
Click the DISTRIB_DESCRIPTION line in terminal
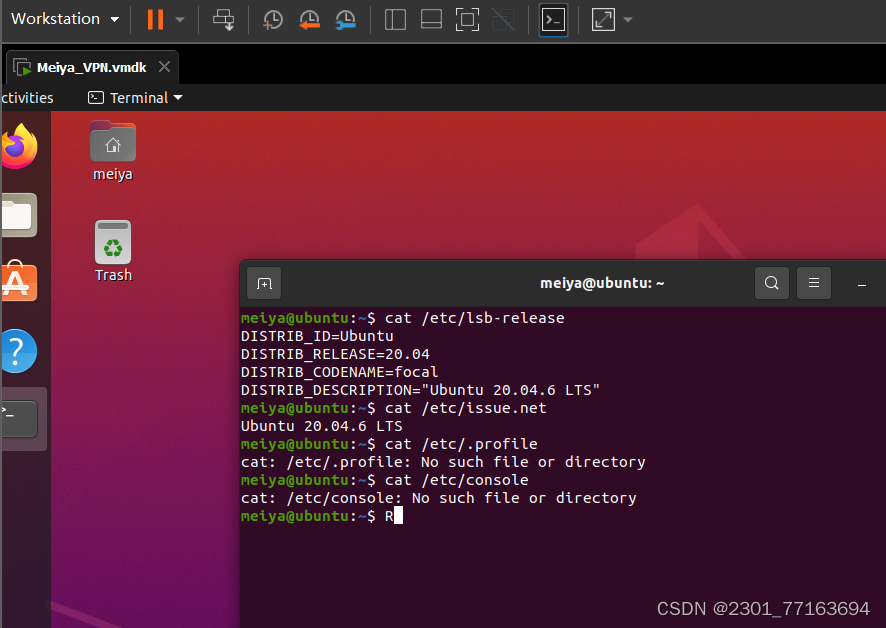(x=420, y=390)
